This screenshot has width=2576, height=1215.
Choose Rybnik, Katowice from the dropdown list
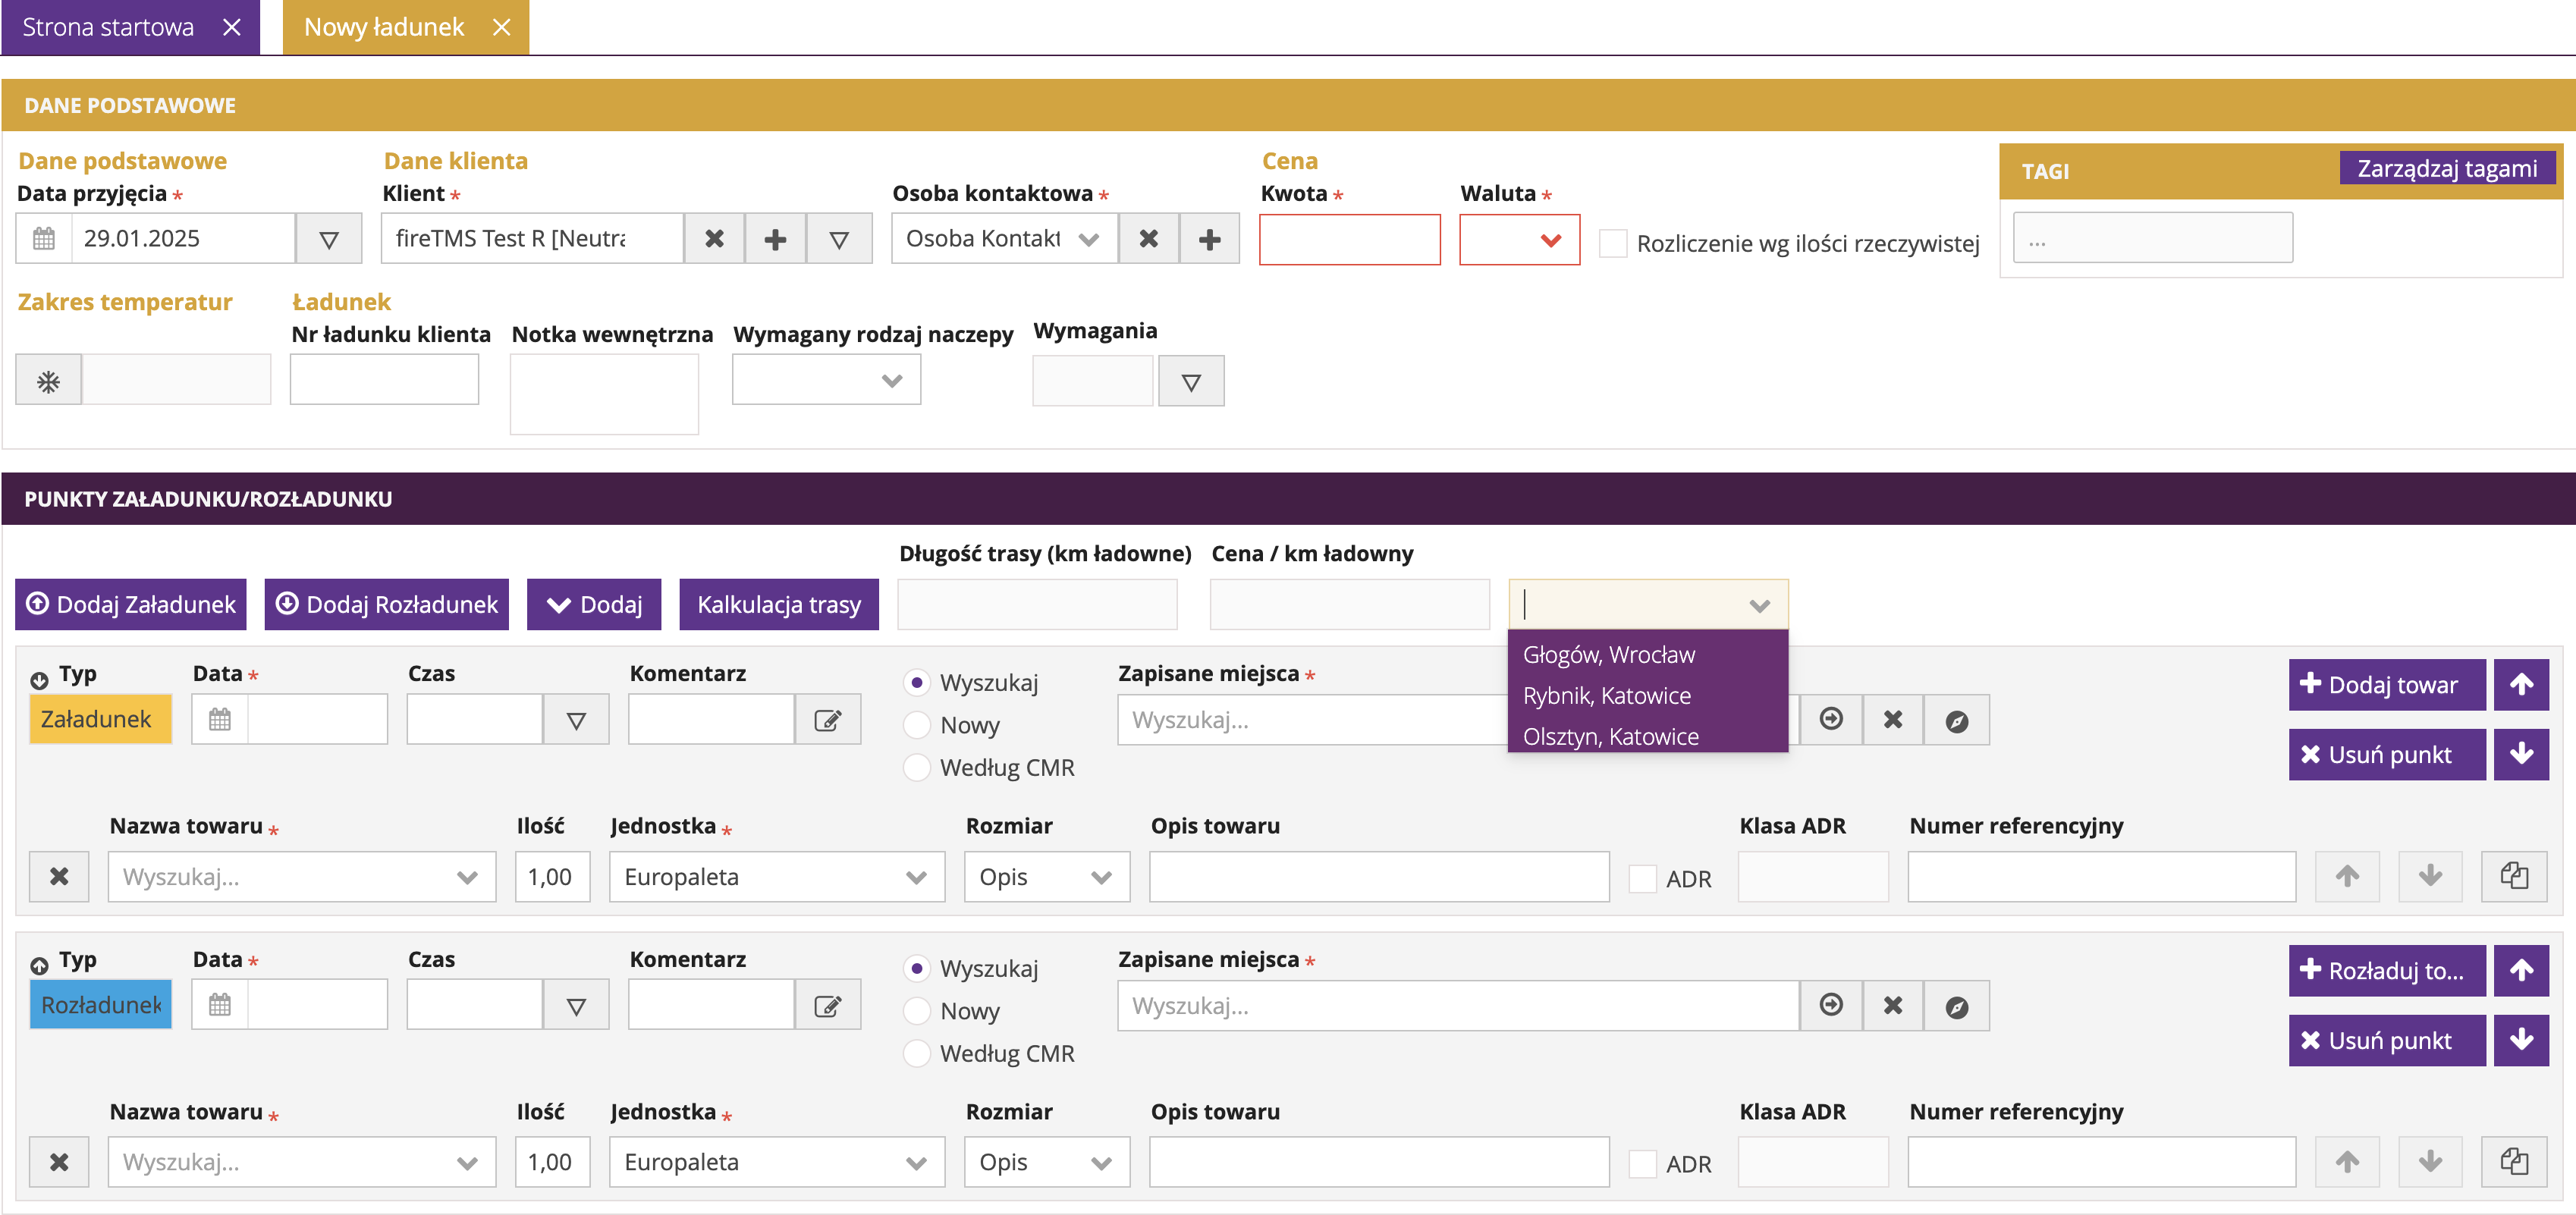click(x=1606, y=695)
